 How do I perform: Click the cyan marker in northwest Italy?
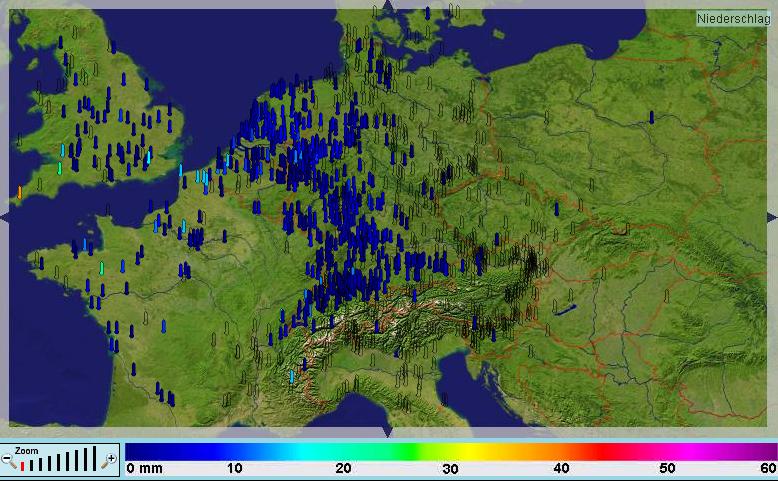[x=292, y=377]
